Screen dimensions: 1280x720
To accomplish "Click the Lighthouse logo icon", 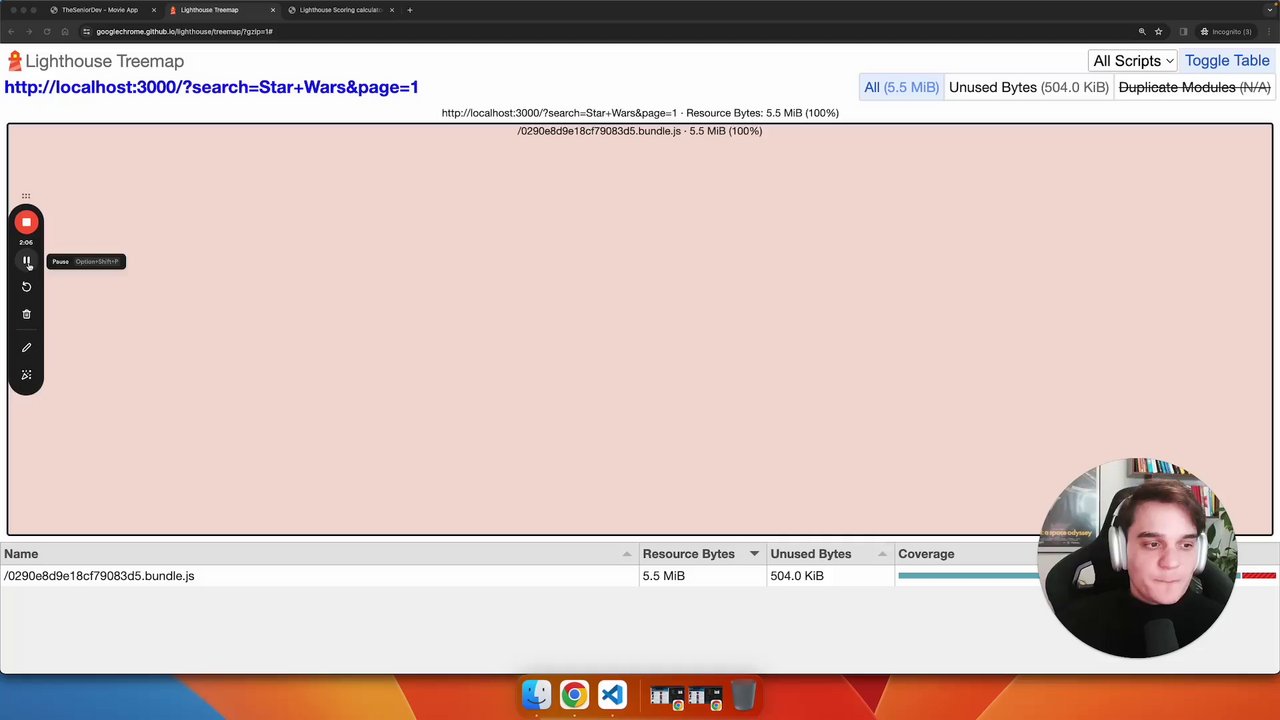I will click(14, 61).
